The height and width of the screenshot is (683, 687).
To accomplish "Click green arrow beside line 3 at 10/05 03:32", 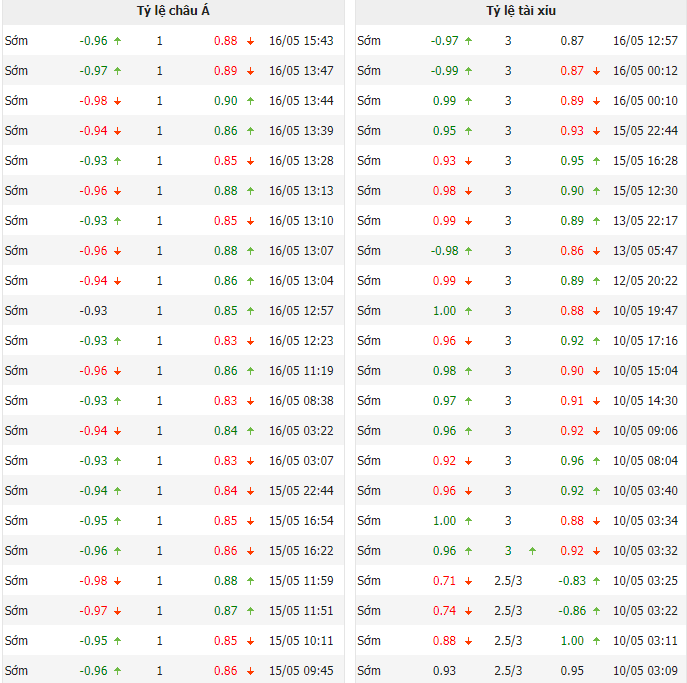I will (x=531, y=551).
